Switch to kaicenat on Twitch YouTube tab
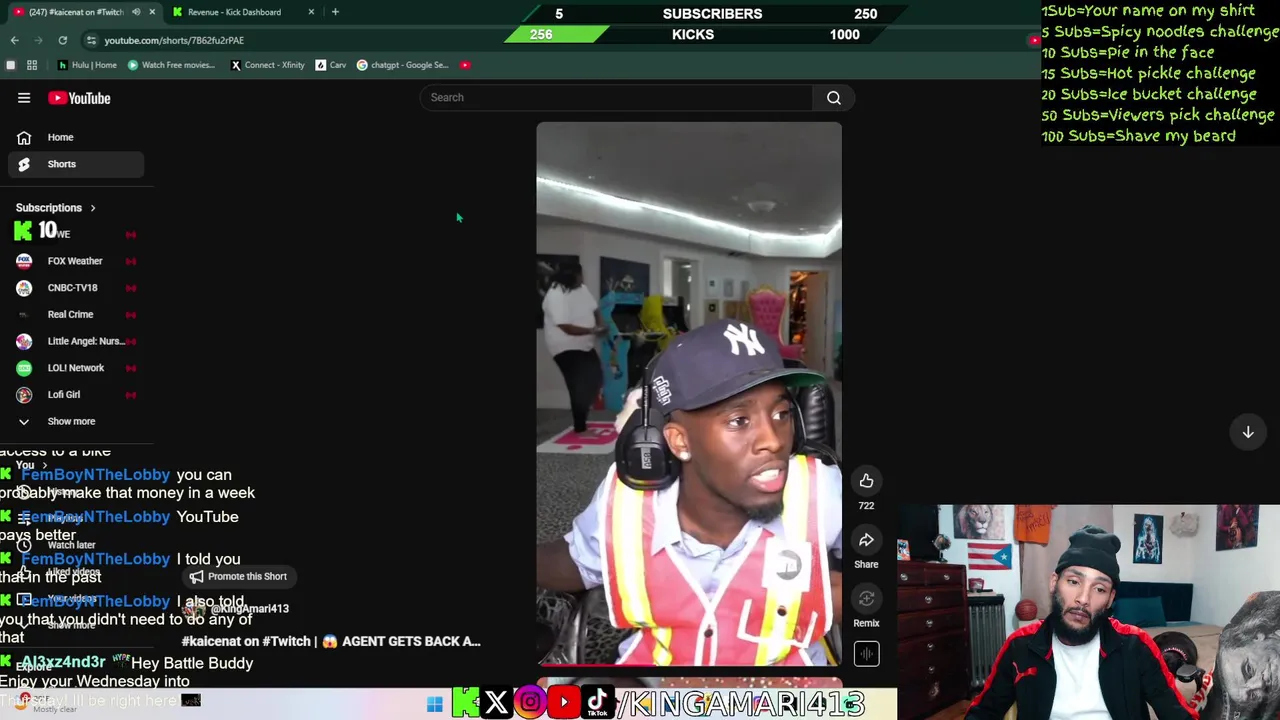Screen dimensions: 1280x720 pyautogui.click(x=76, y=12)
